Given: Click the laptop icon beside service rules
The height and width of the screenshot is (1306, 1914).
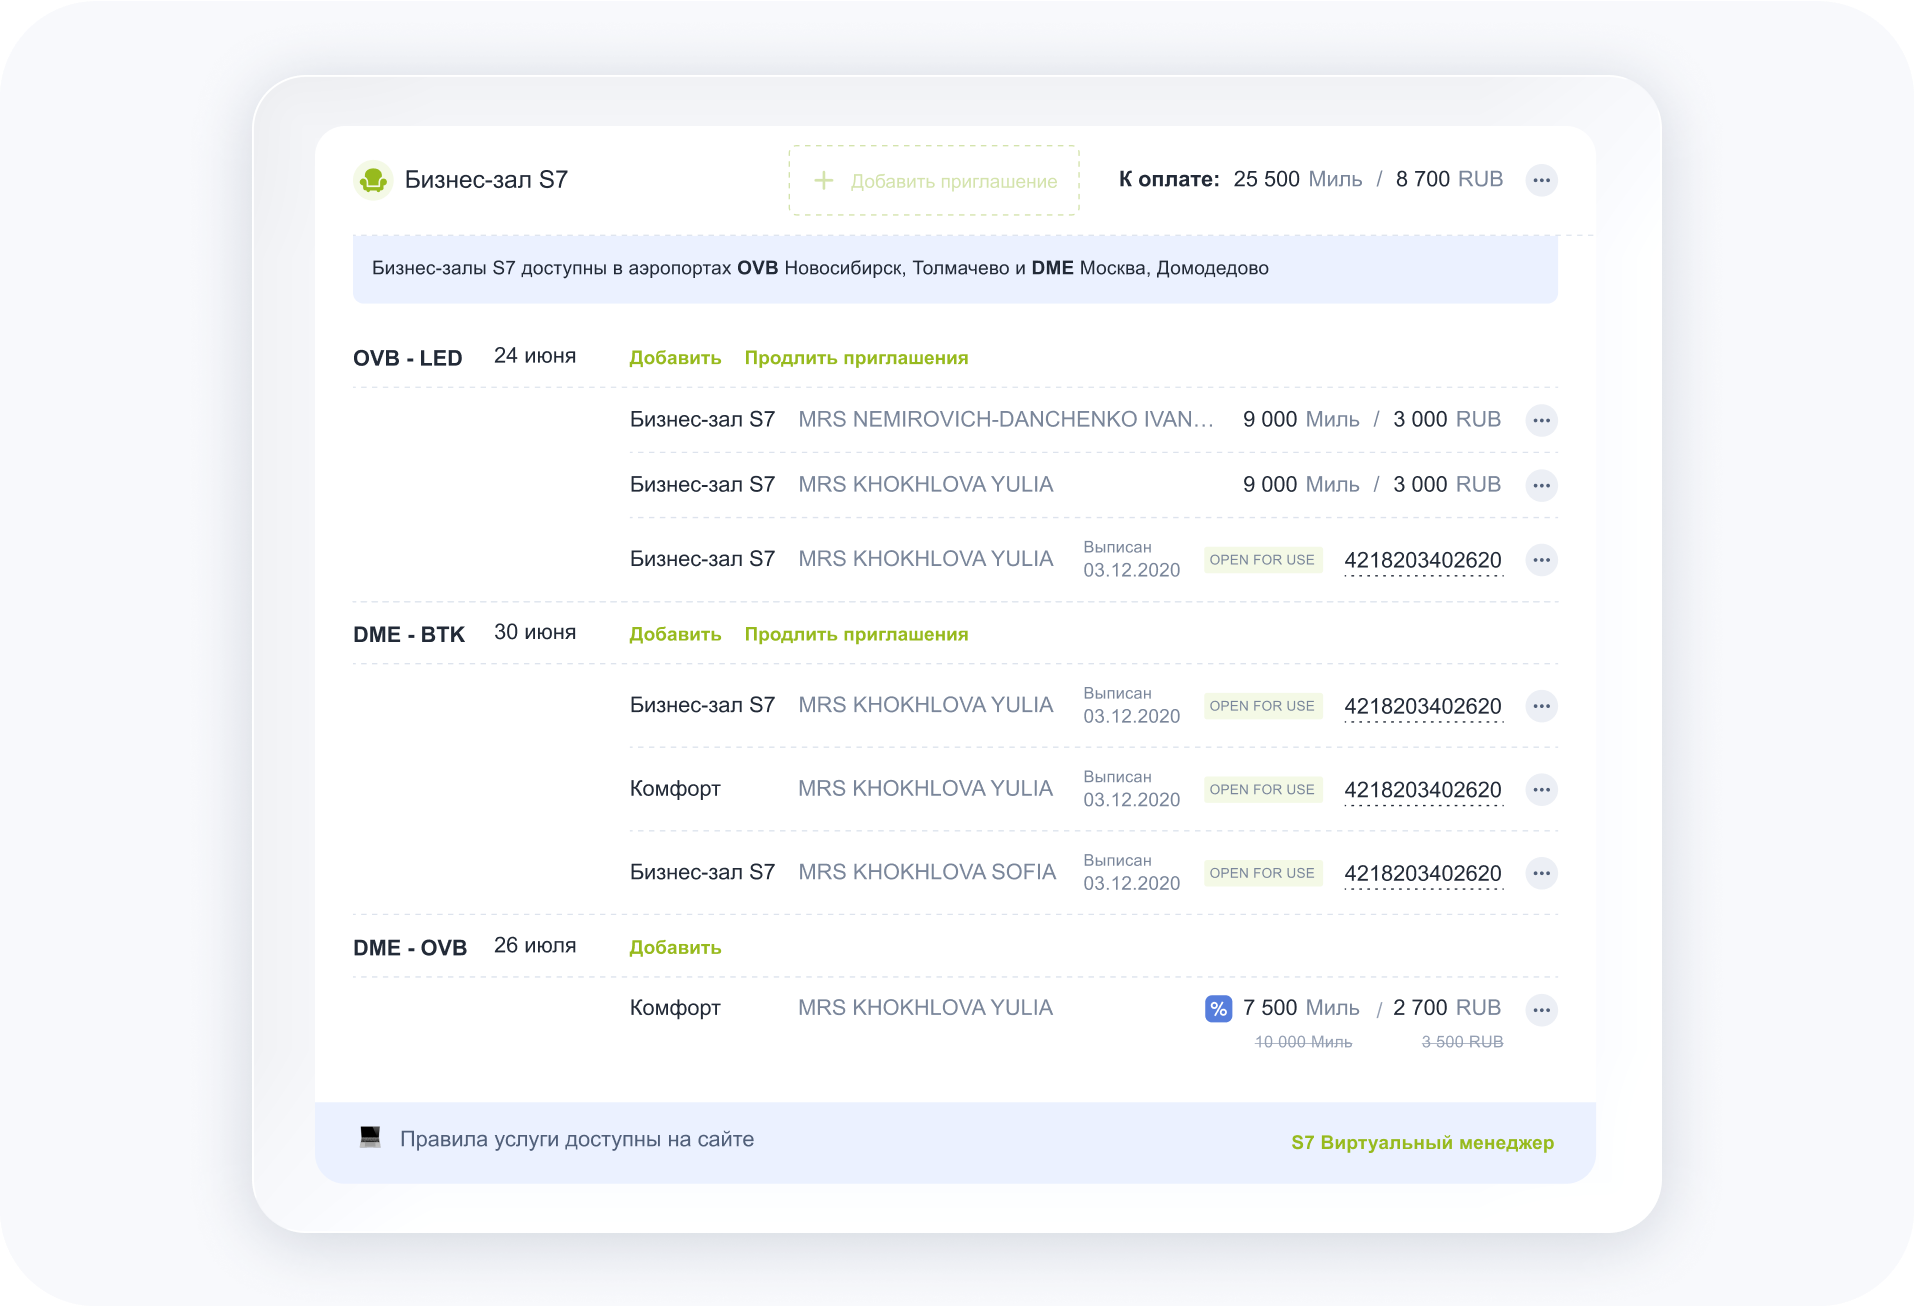Looking at the screenshot, I should coord(370,1138).
